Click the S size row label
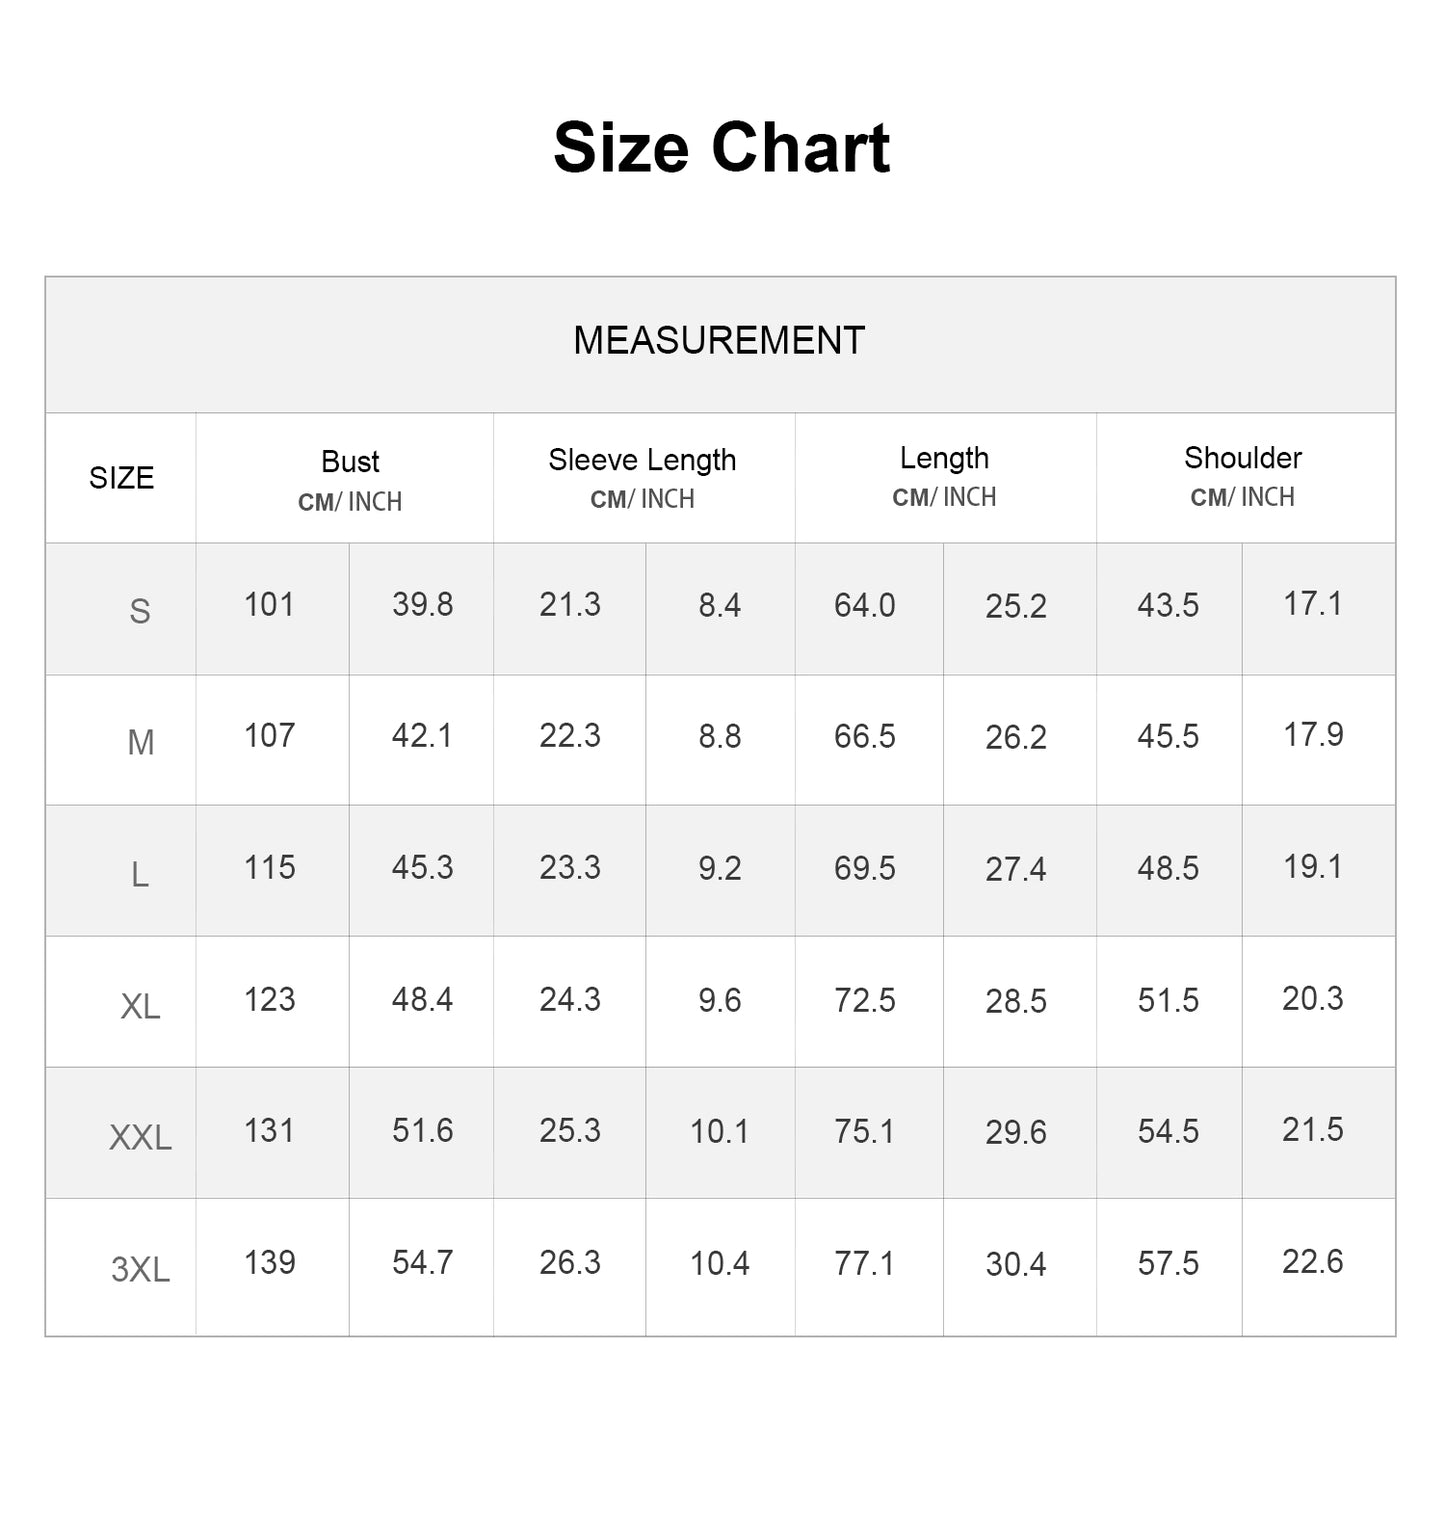Image resolution: width=1445 pixels, height=1534 pixels. tap(140, 611)
